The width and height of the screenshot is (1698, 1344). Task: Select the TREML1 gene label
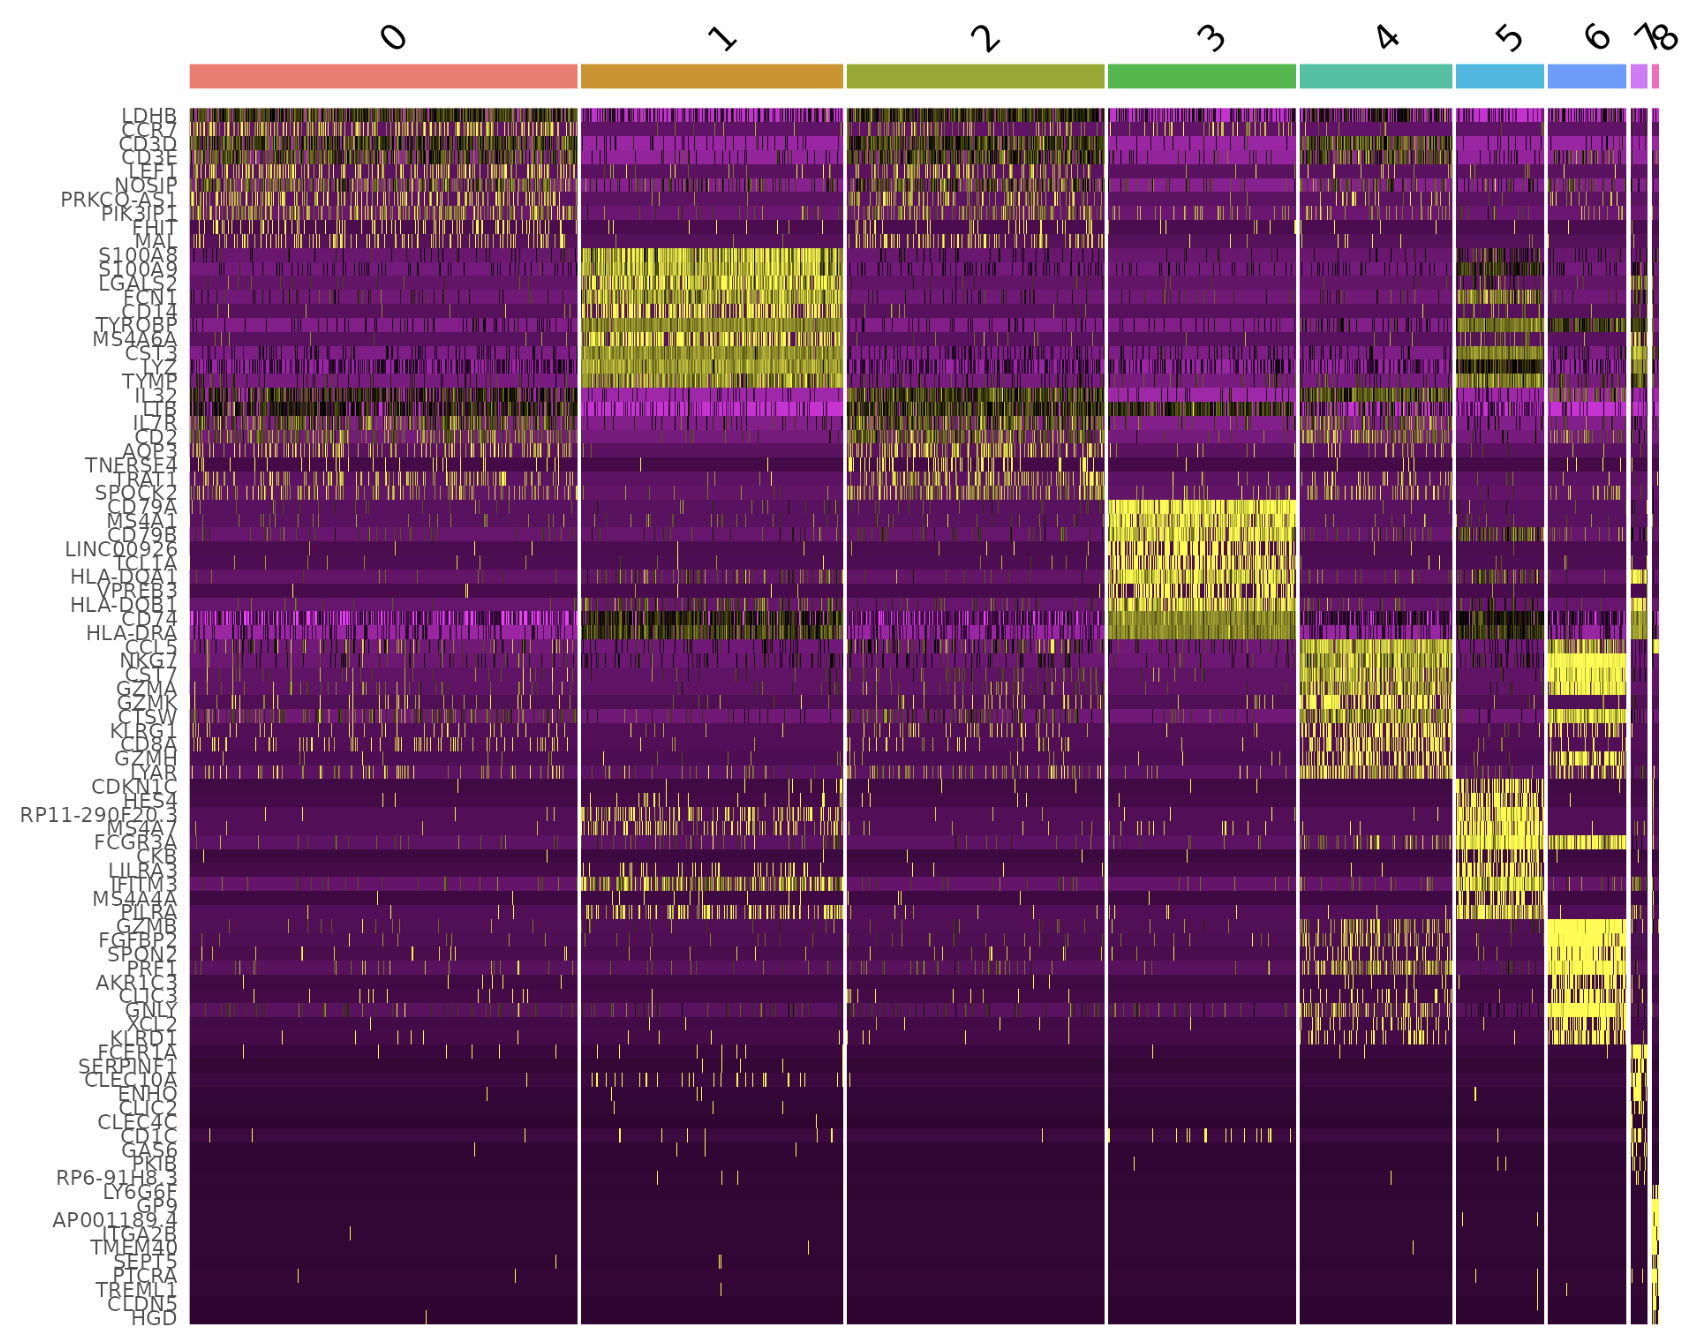(137, 1292)
